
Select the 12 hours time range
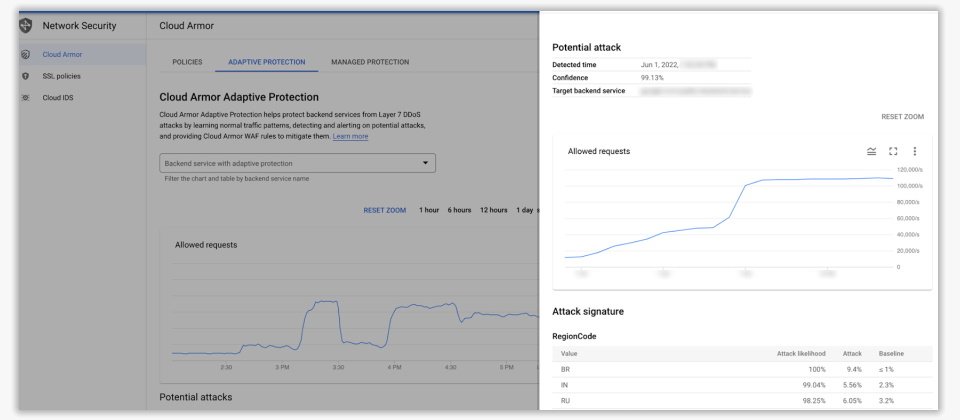coord(493,210)
